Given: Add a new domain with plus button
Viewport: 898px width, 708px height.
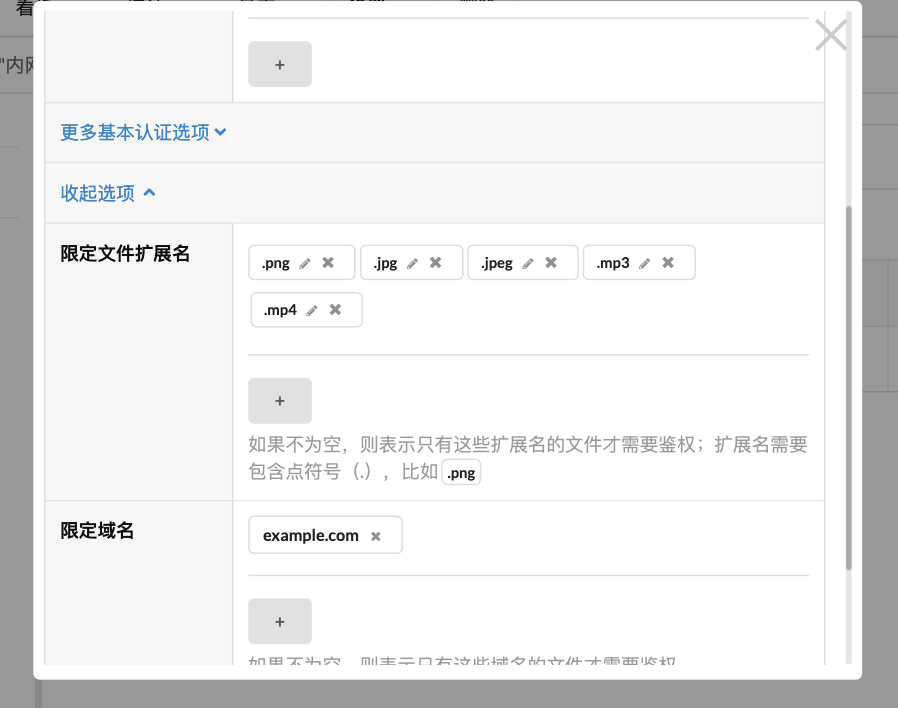Looking at the screenshot, I should point(279,621).
